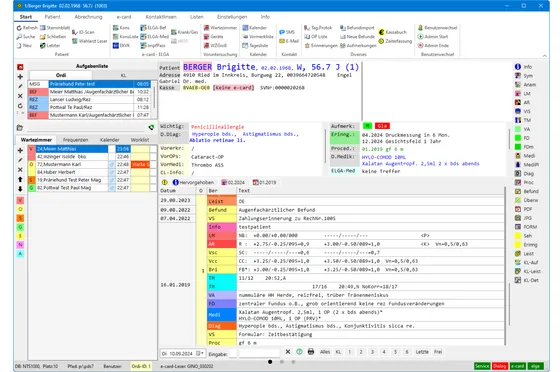560x372 pixels.
Task: Select the orange S color filter in the left strip
Action: 20,218
